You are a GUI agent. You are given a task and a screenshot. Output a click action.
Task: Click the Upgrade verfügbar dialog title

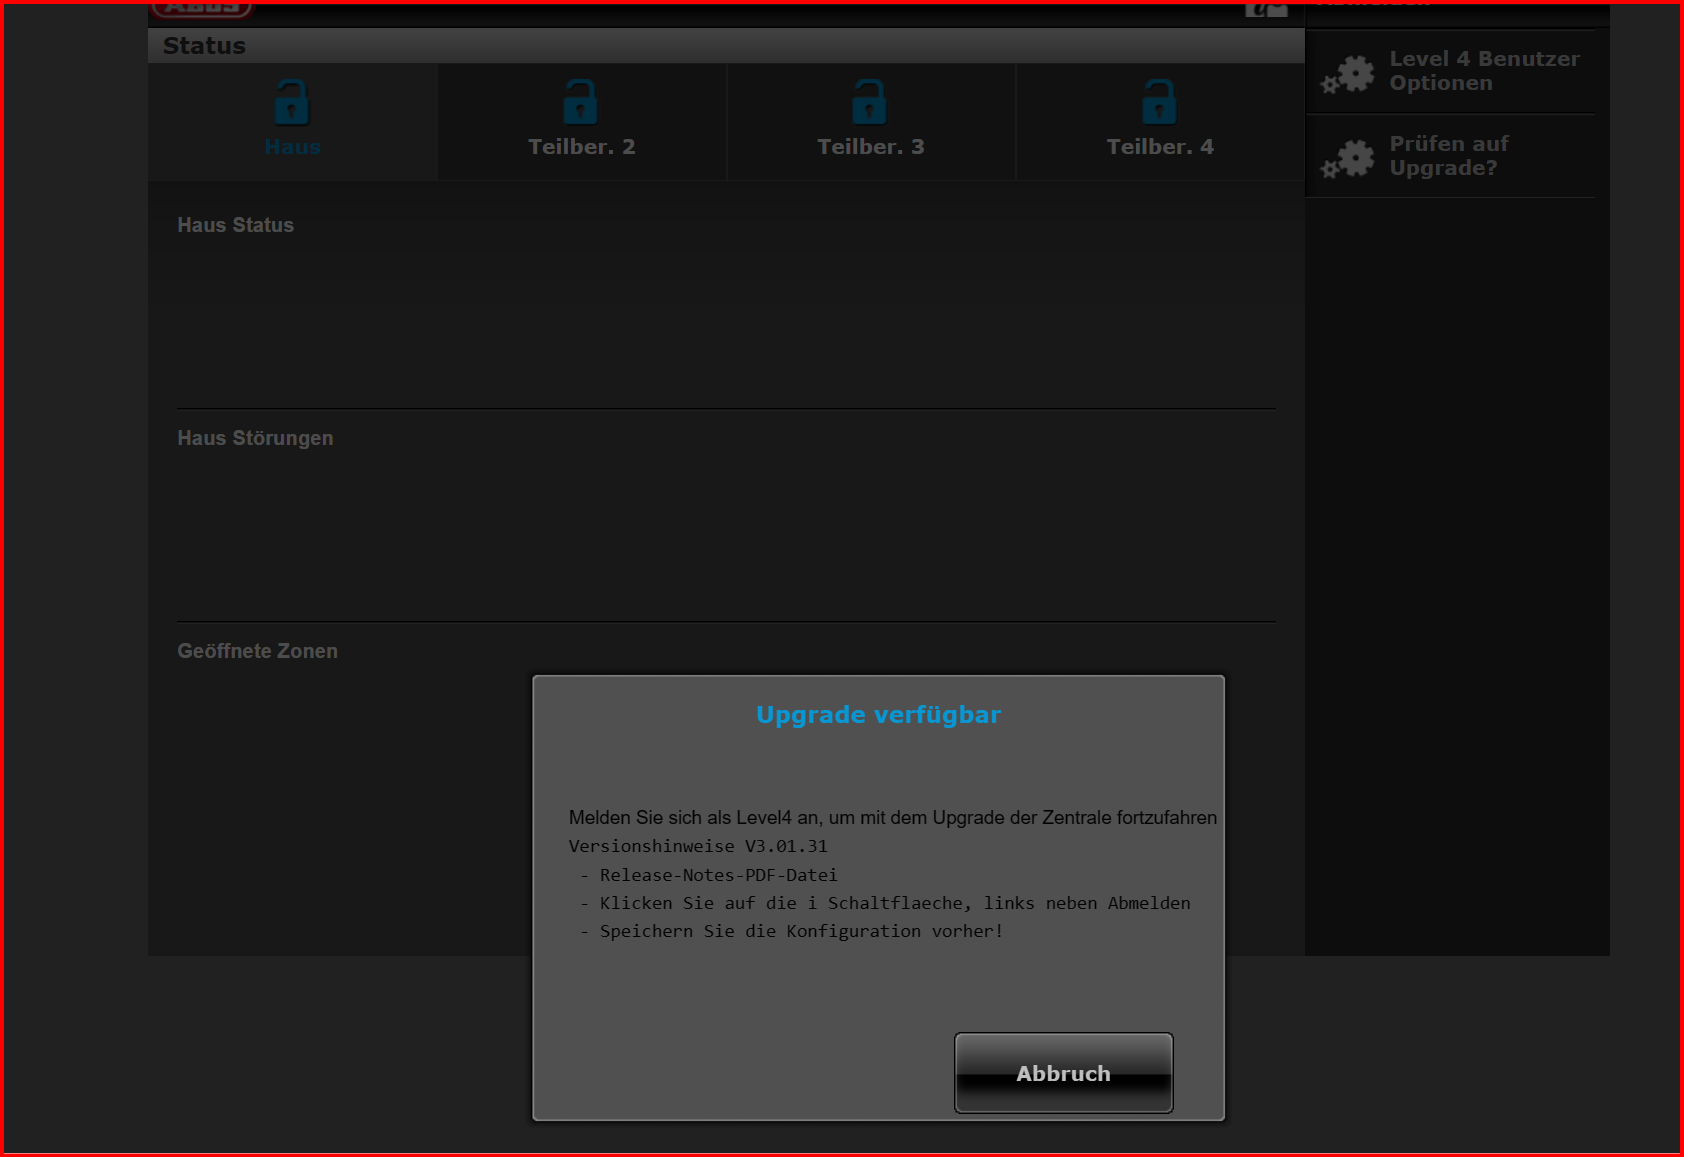(x=878, y=715)
